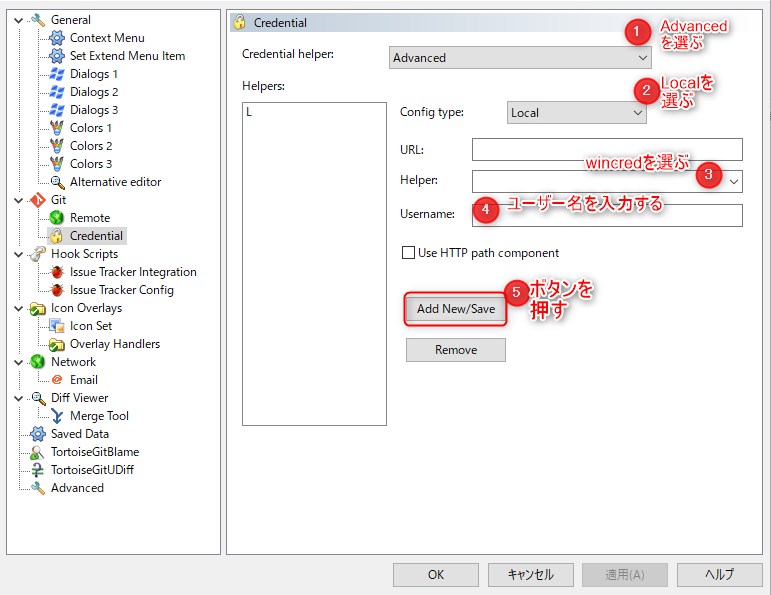
Task: Click the Remove button
Action: coord(456,350)
